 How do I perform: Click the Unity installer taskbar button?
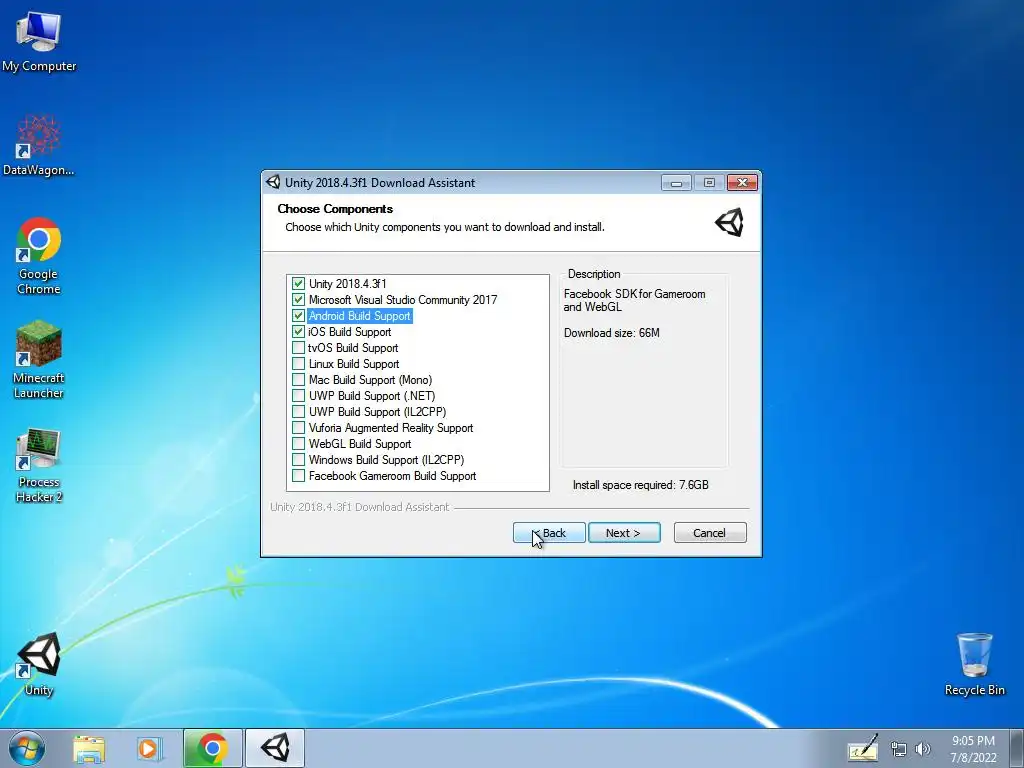coord(275,748)
